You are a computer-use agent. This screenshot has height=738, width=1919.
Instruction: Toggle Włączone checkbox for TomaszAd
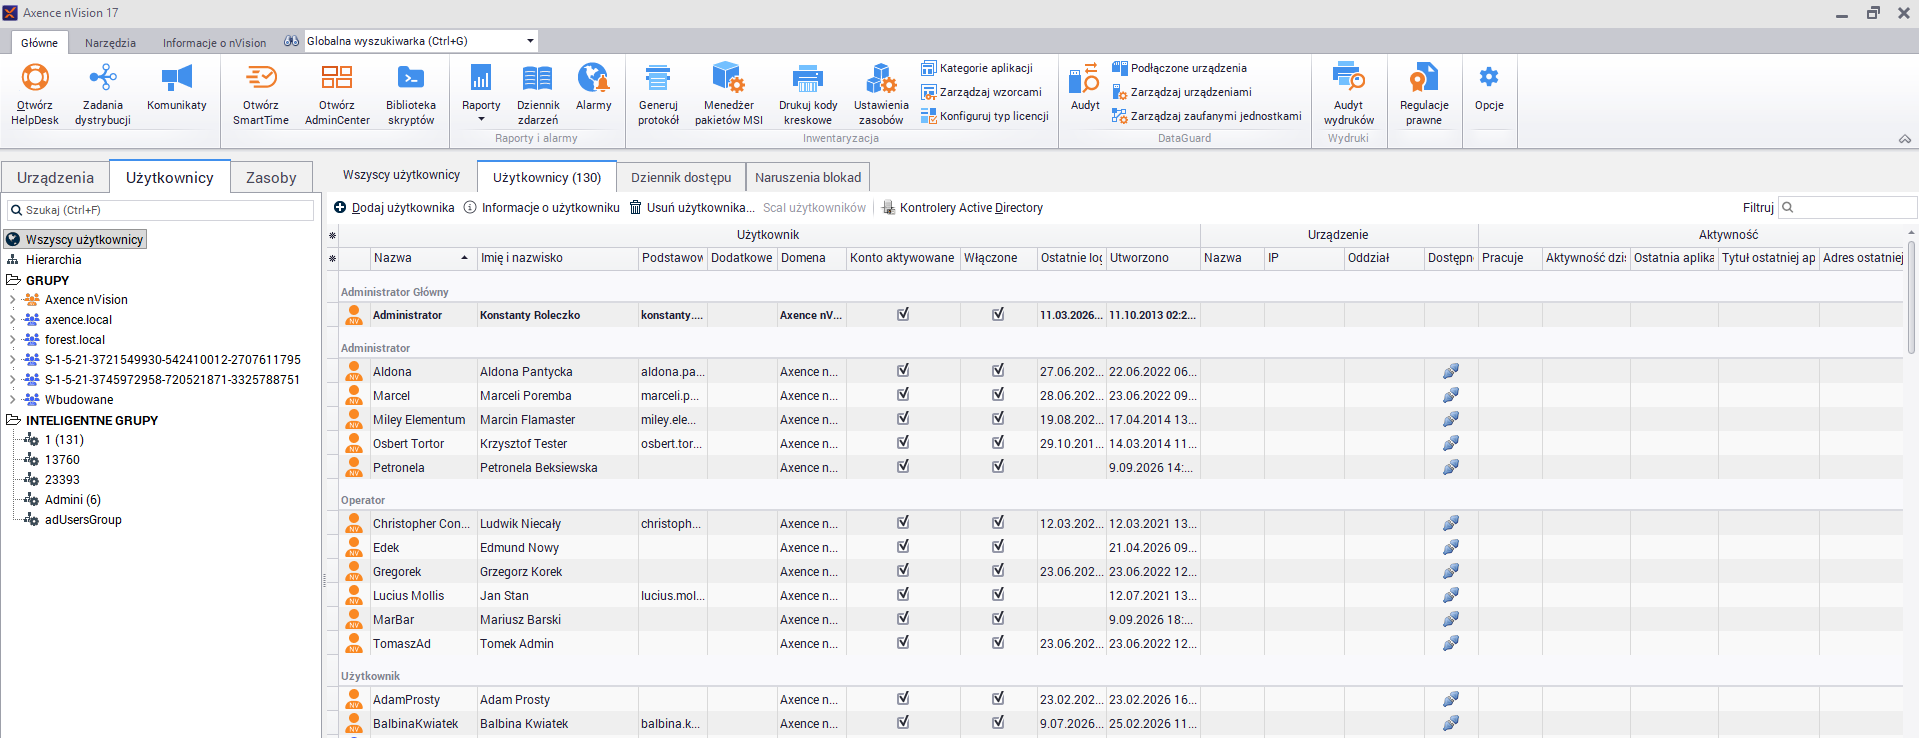tap(998, 642)
